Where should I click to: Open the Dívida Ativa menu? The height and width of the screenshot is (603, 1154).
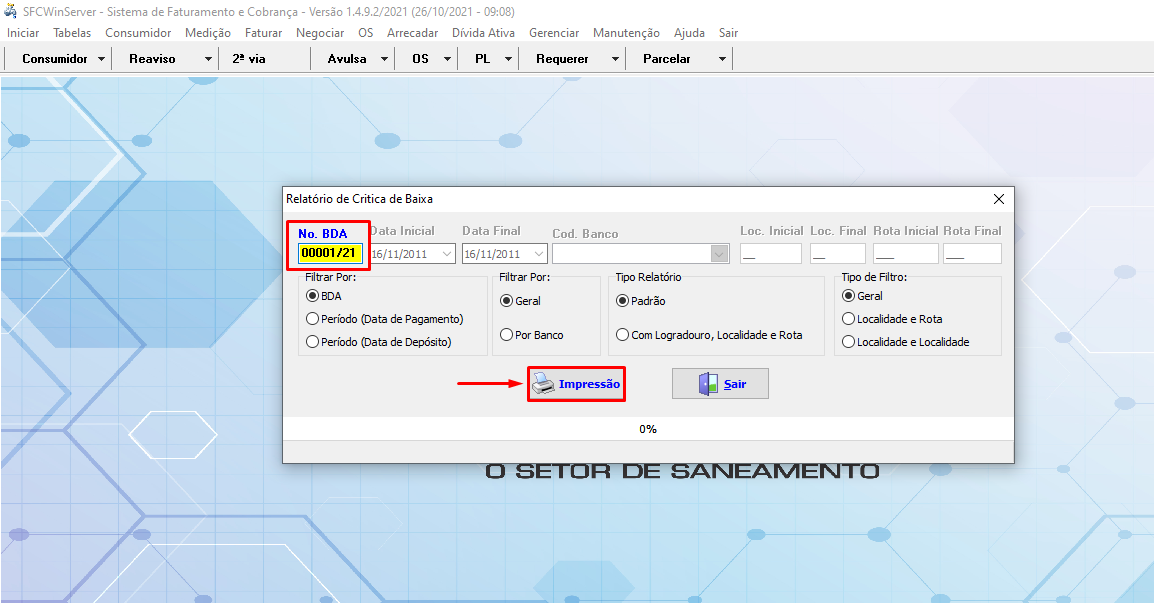(x=483, y=33)
